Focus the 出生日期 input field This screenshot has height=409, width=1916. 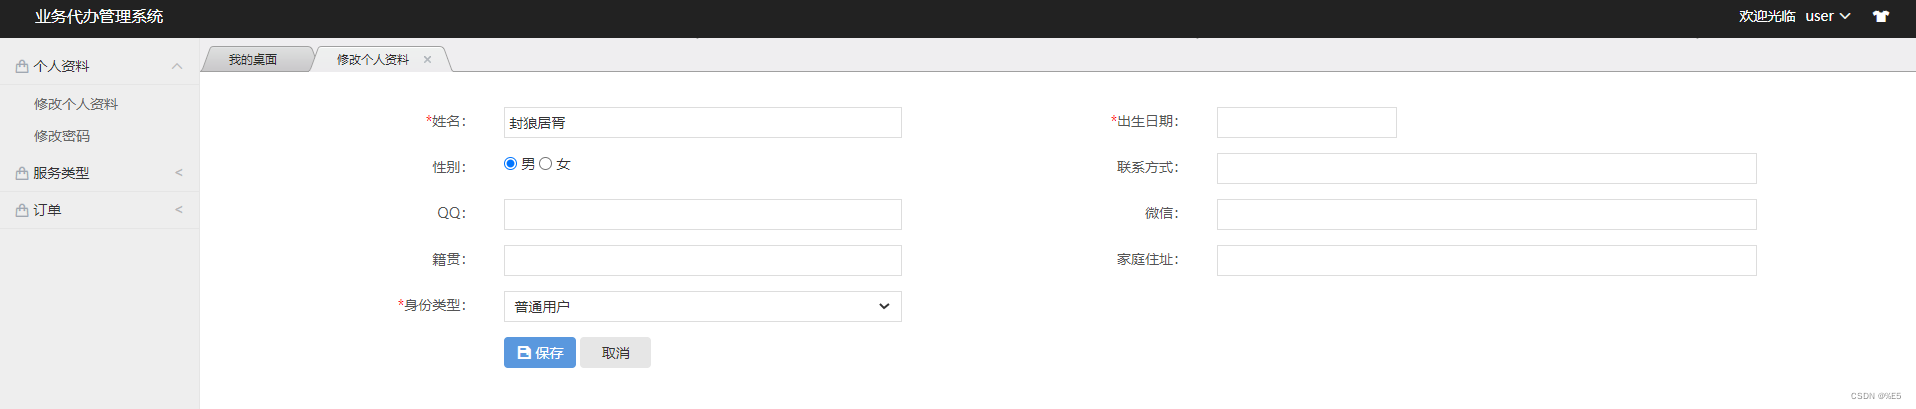point(1307,122)
